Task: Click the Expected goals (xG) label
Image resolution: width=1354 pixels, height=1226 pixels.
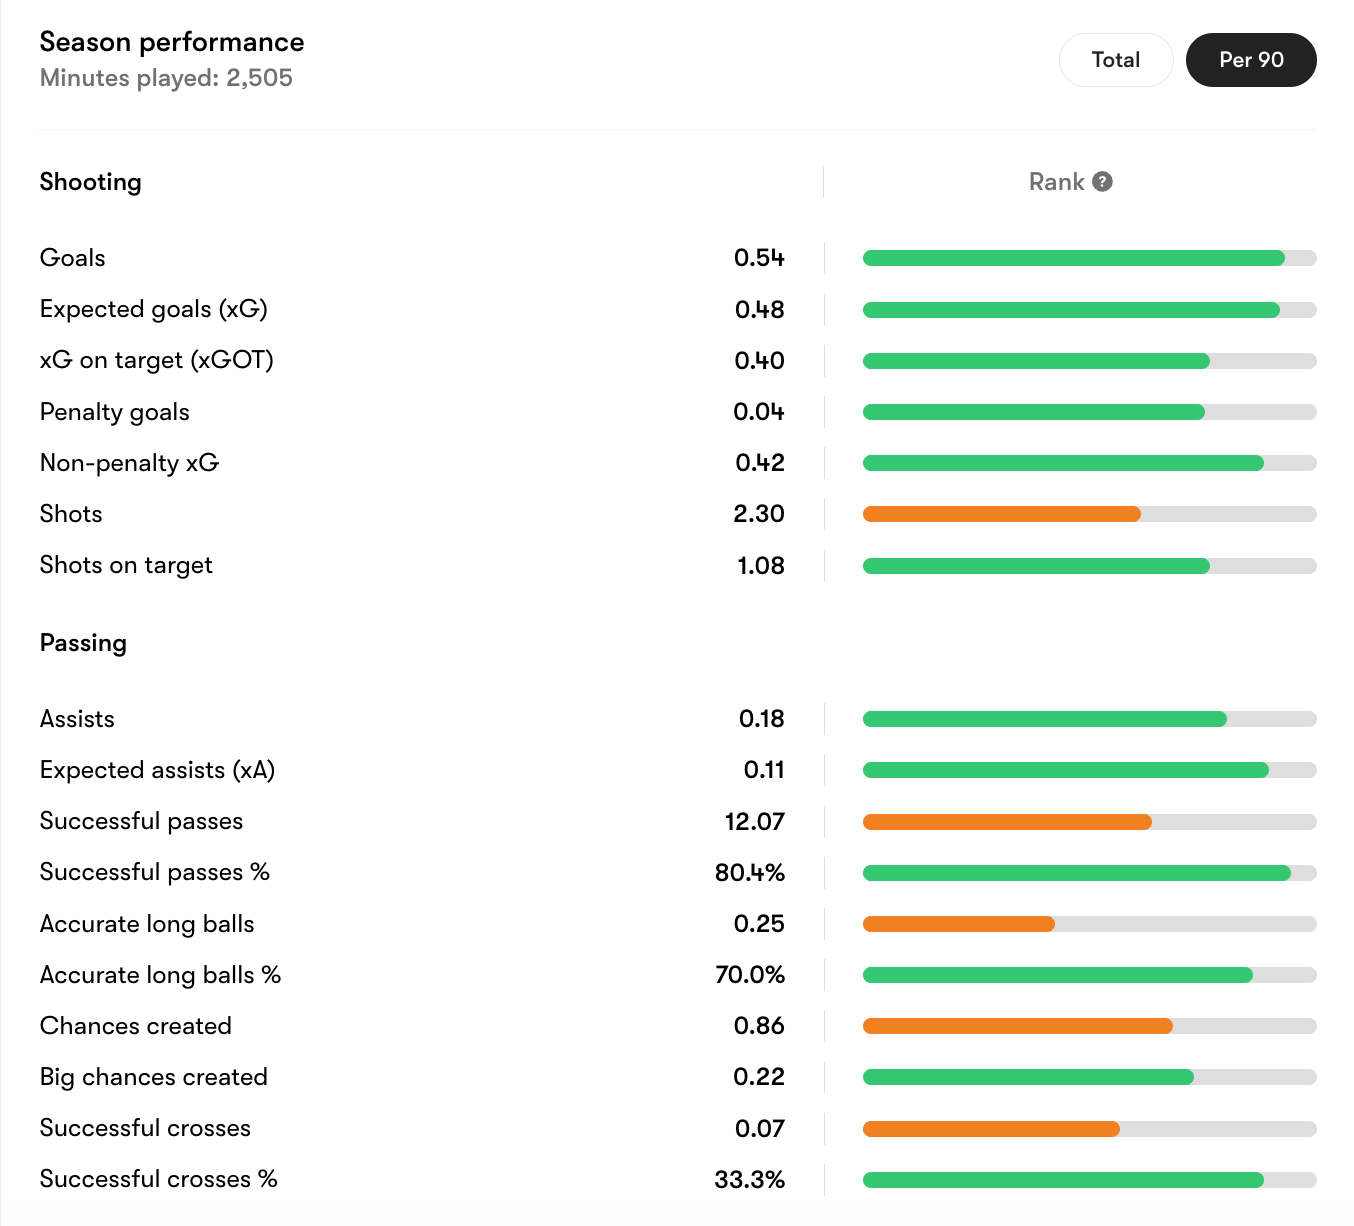Action: click(154, 310)
